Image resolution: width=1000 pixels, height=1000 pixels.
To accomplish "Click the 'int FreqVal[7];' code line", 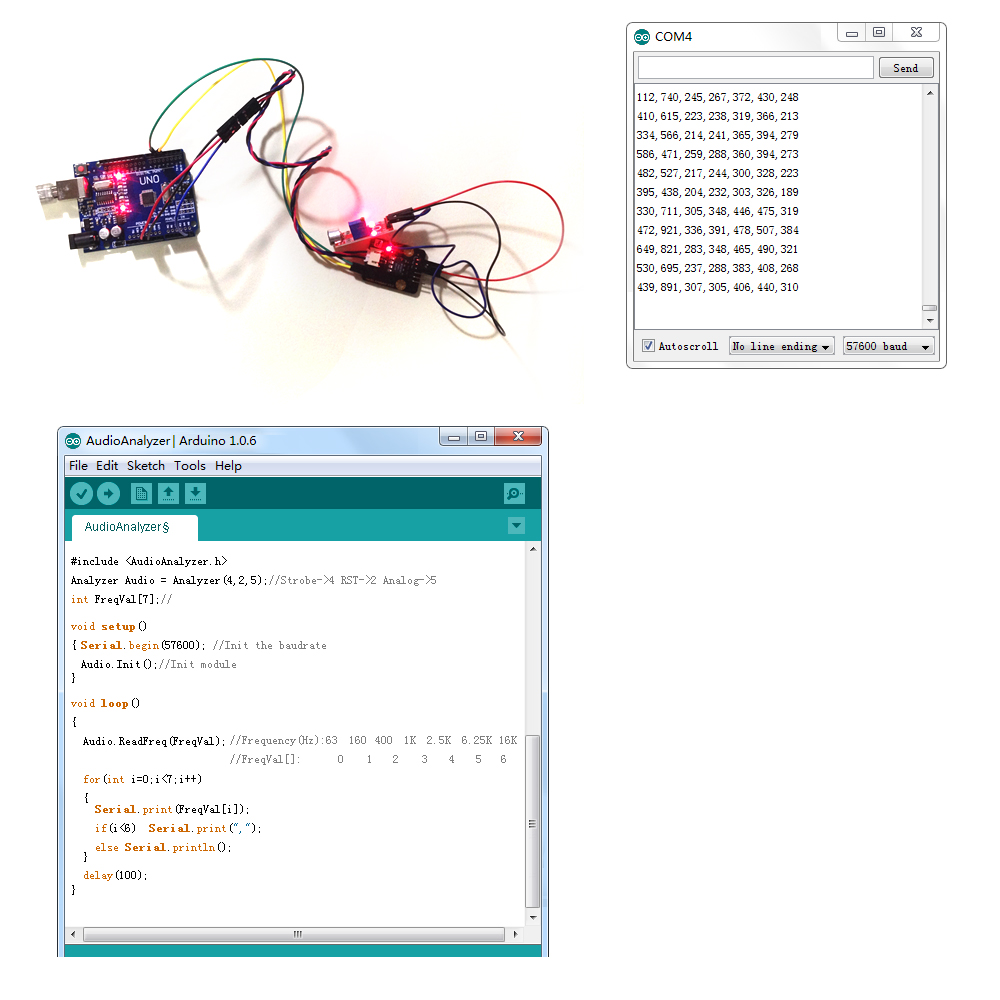I will pos(115,599).
